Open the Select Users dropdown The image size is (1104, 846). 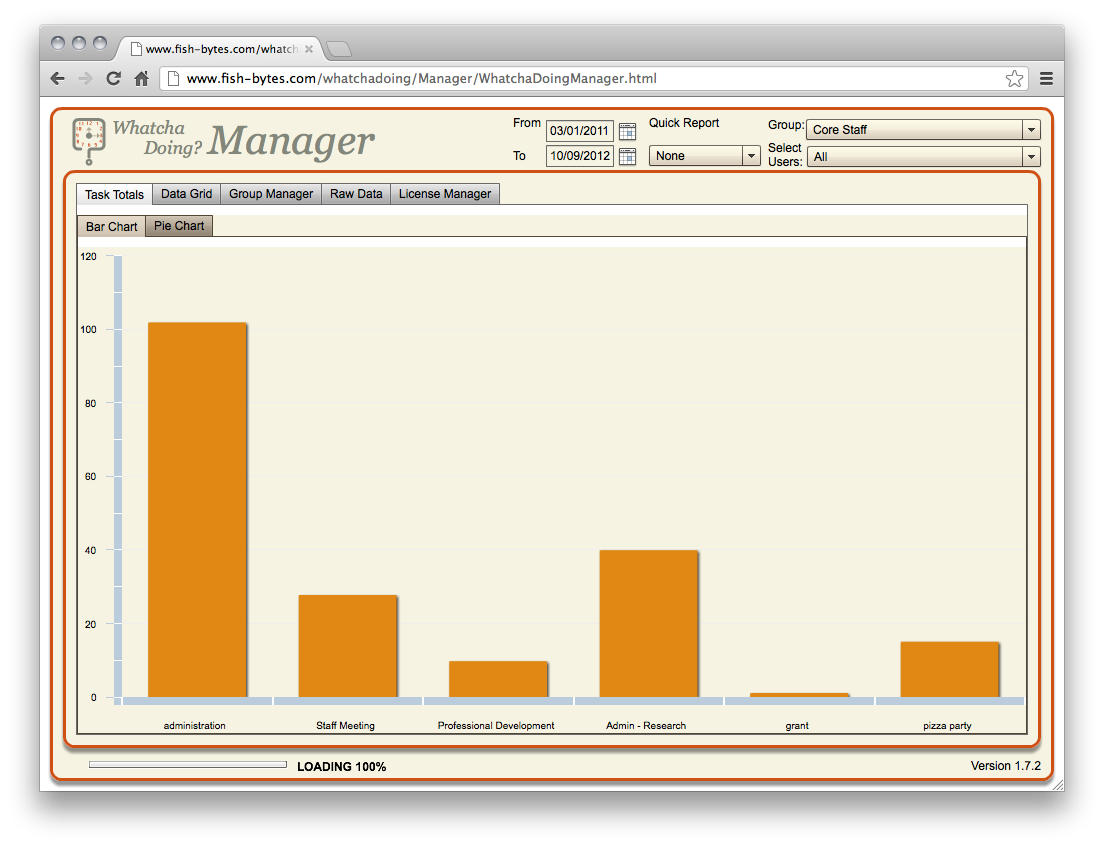pyautogui.click(x=1031, y=157)
